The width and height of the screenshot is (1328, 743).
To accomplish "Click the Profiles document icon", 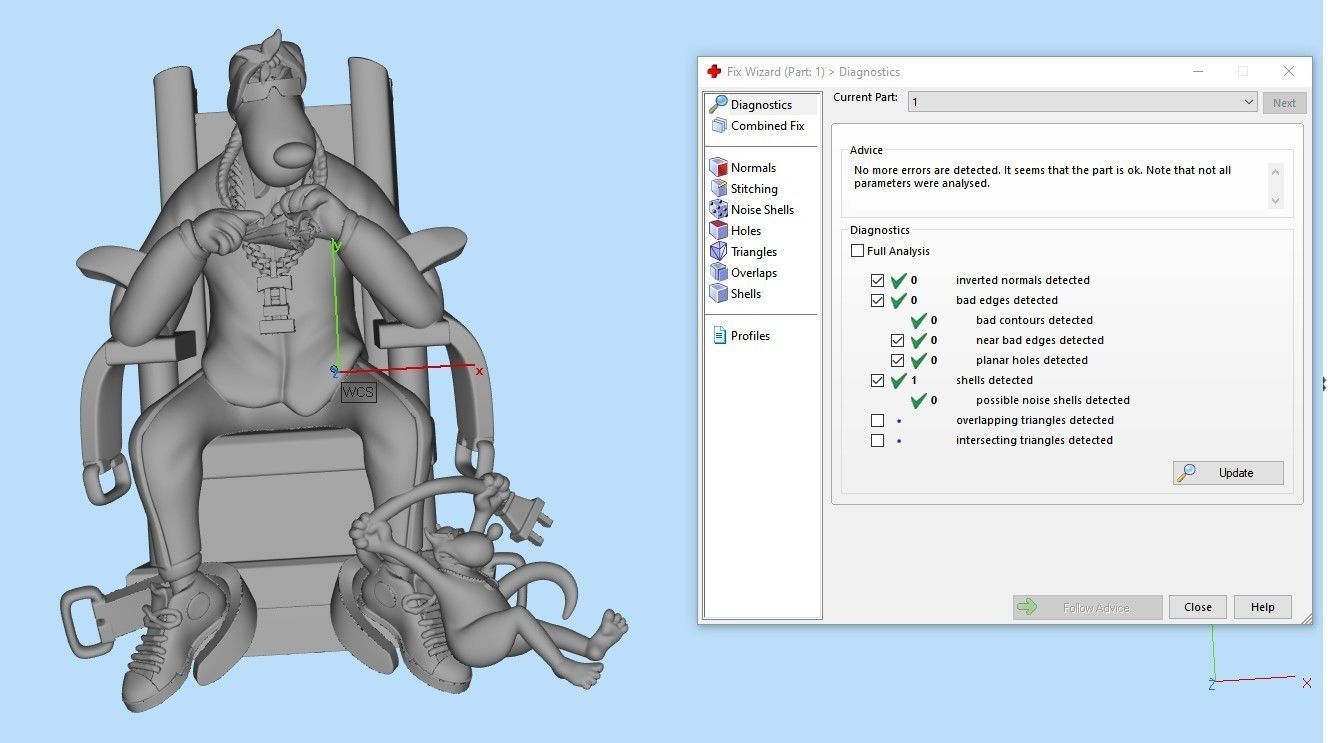I will point(719,336).
